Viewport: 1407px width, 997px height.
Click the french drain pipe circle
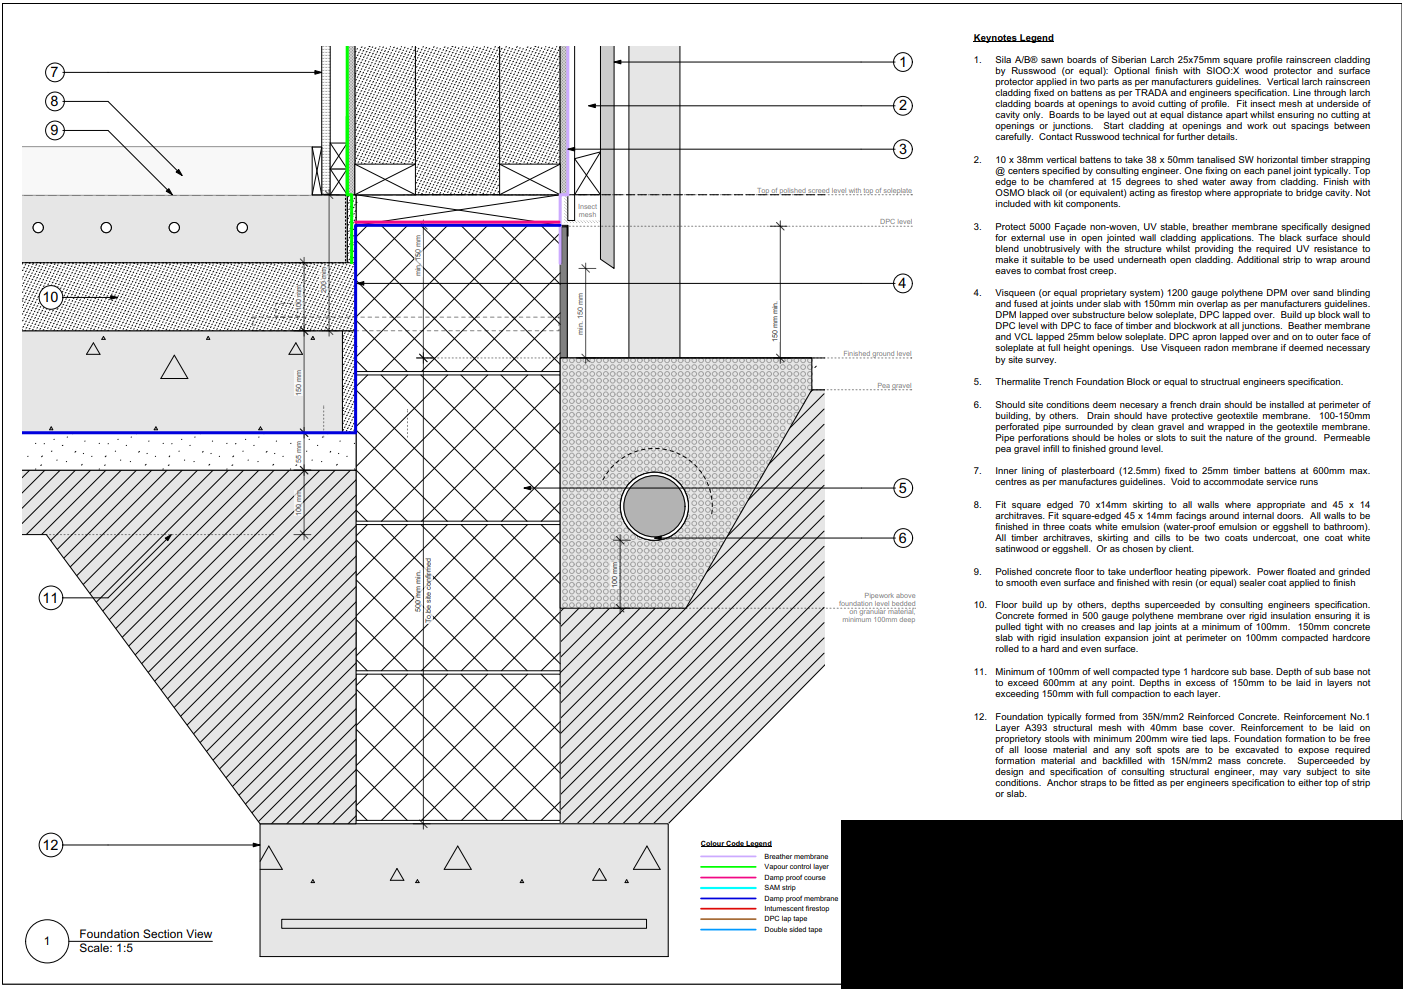coord(654,506)
